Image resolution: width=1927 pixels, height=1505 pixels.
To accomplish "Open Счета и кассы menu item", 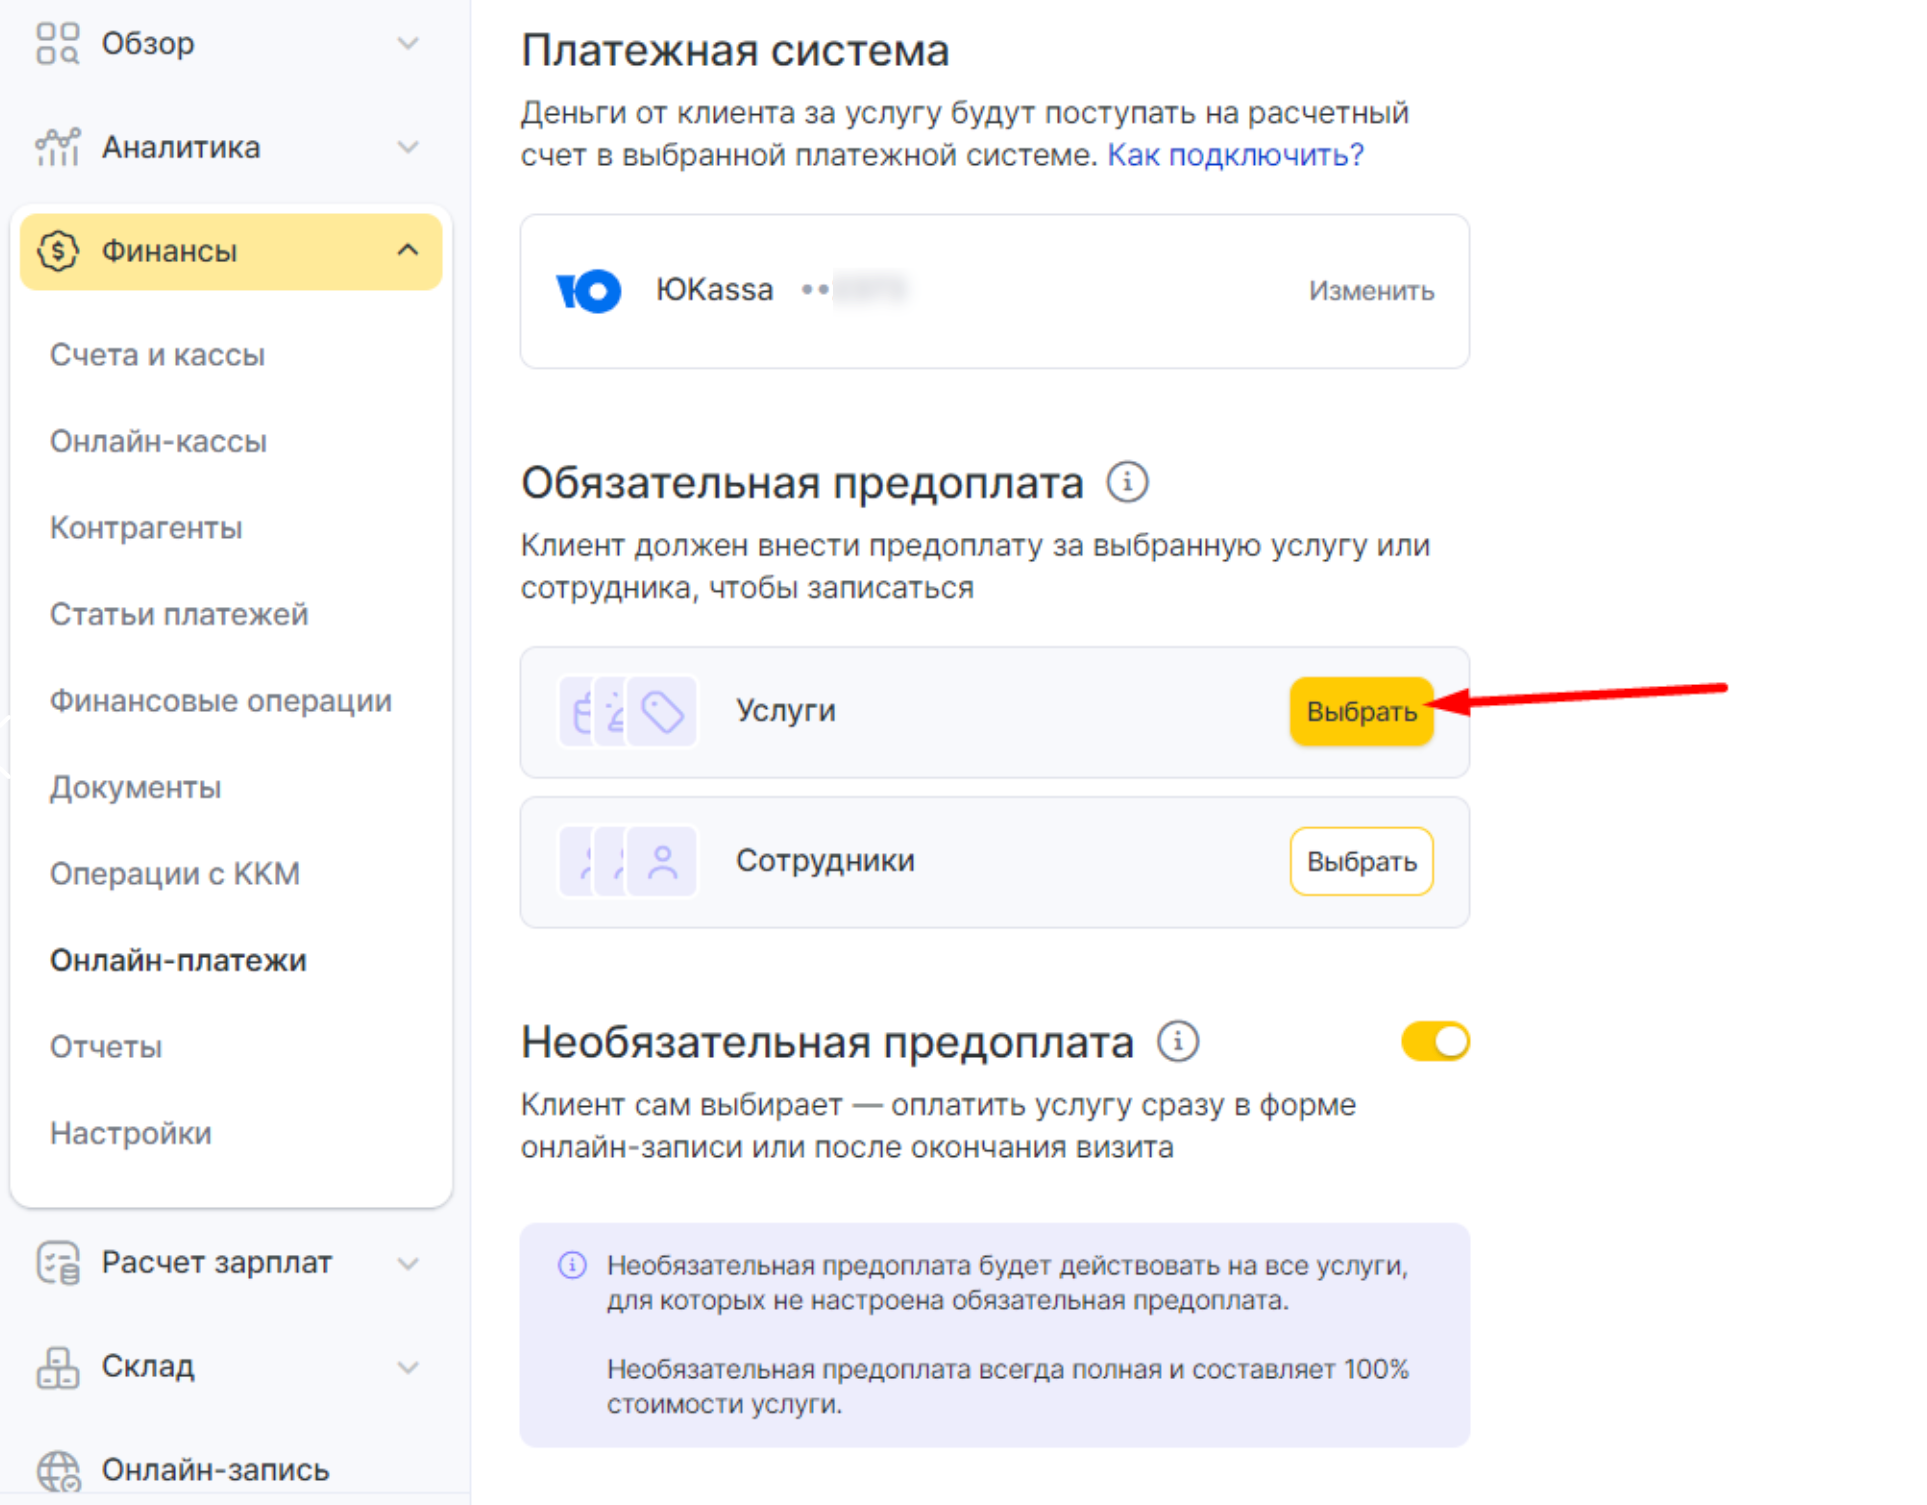I will tap(157, 355).
